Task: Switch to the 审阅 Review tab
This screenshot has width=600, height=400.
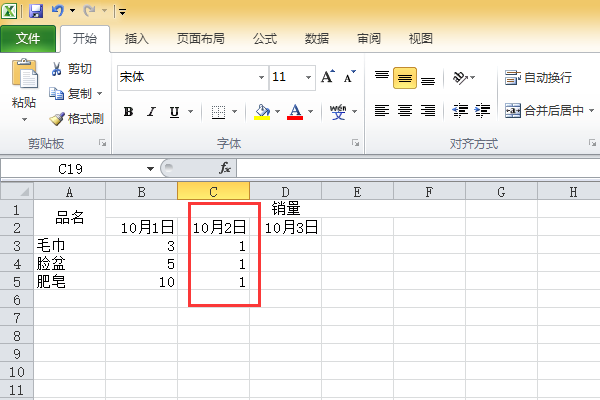Action: pyautogui.click(x=368, y=38)
